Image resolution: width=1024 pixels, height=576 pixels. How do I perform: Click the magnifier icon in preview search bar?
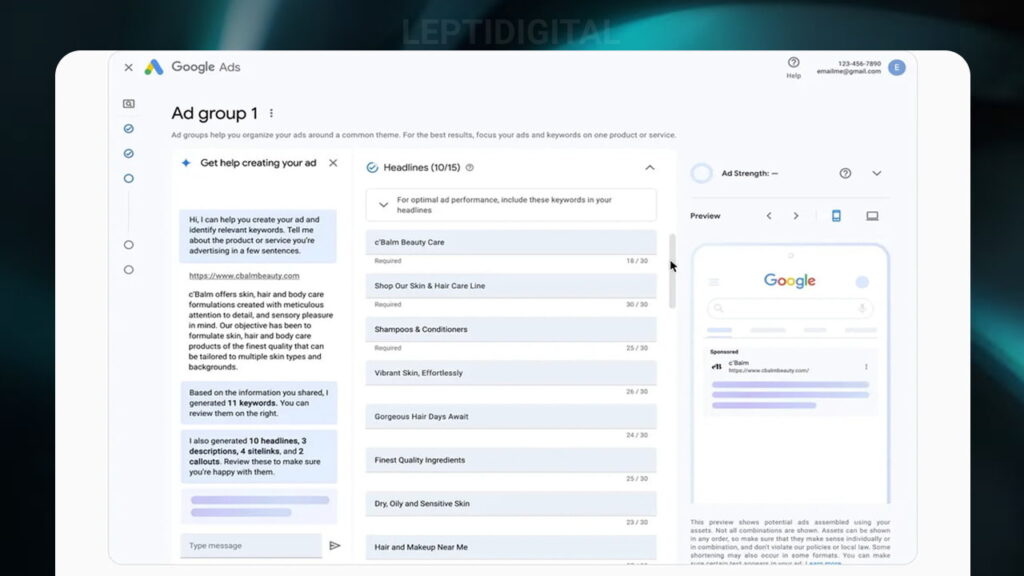tap(718, 308)
